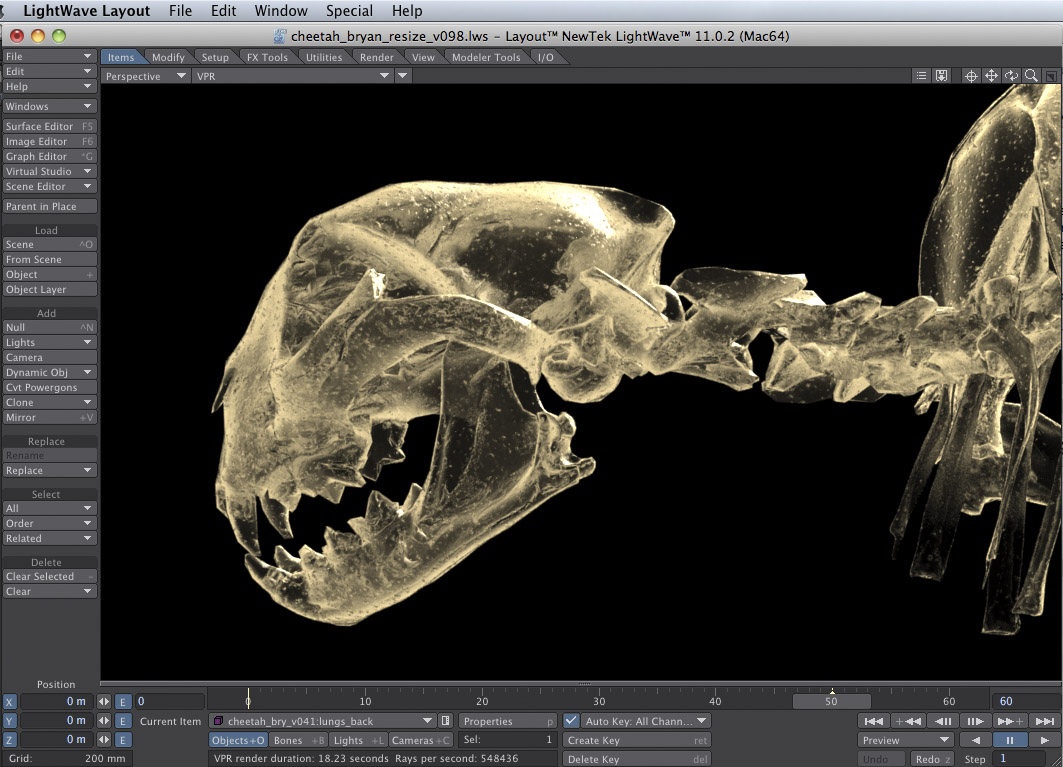The height and width of the screenshot is (767, 1063).
Task: Maximize the viewport with the corner icon
Action: [1051, 76]
